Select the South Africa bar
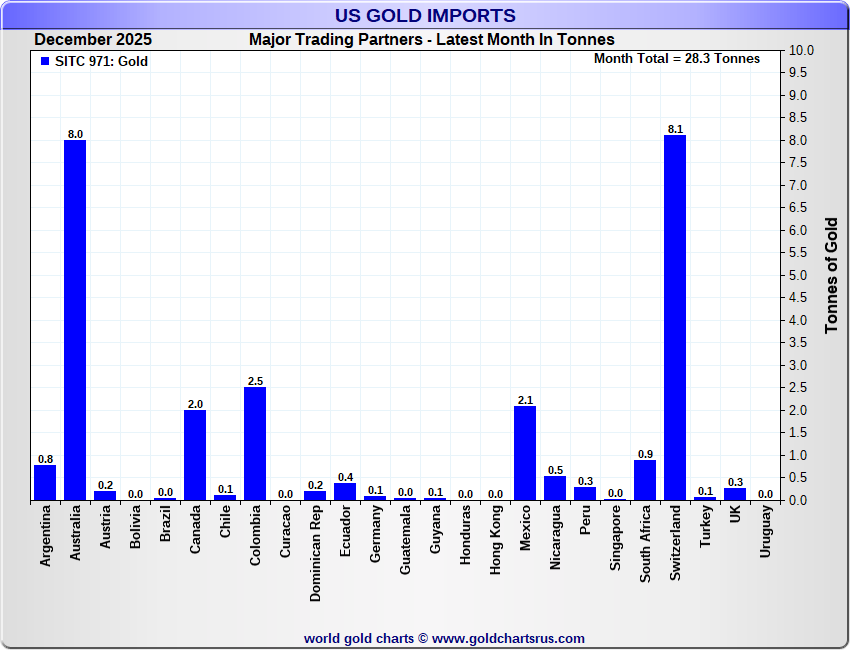This screenshot has width=850, height=650. 645,480
